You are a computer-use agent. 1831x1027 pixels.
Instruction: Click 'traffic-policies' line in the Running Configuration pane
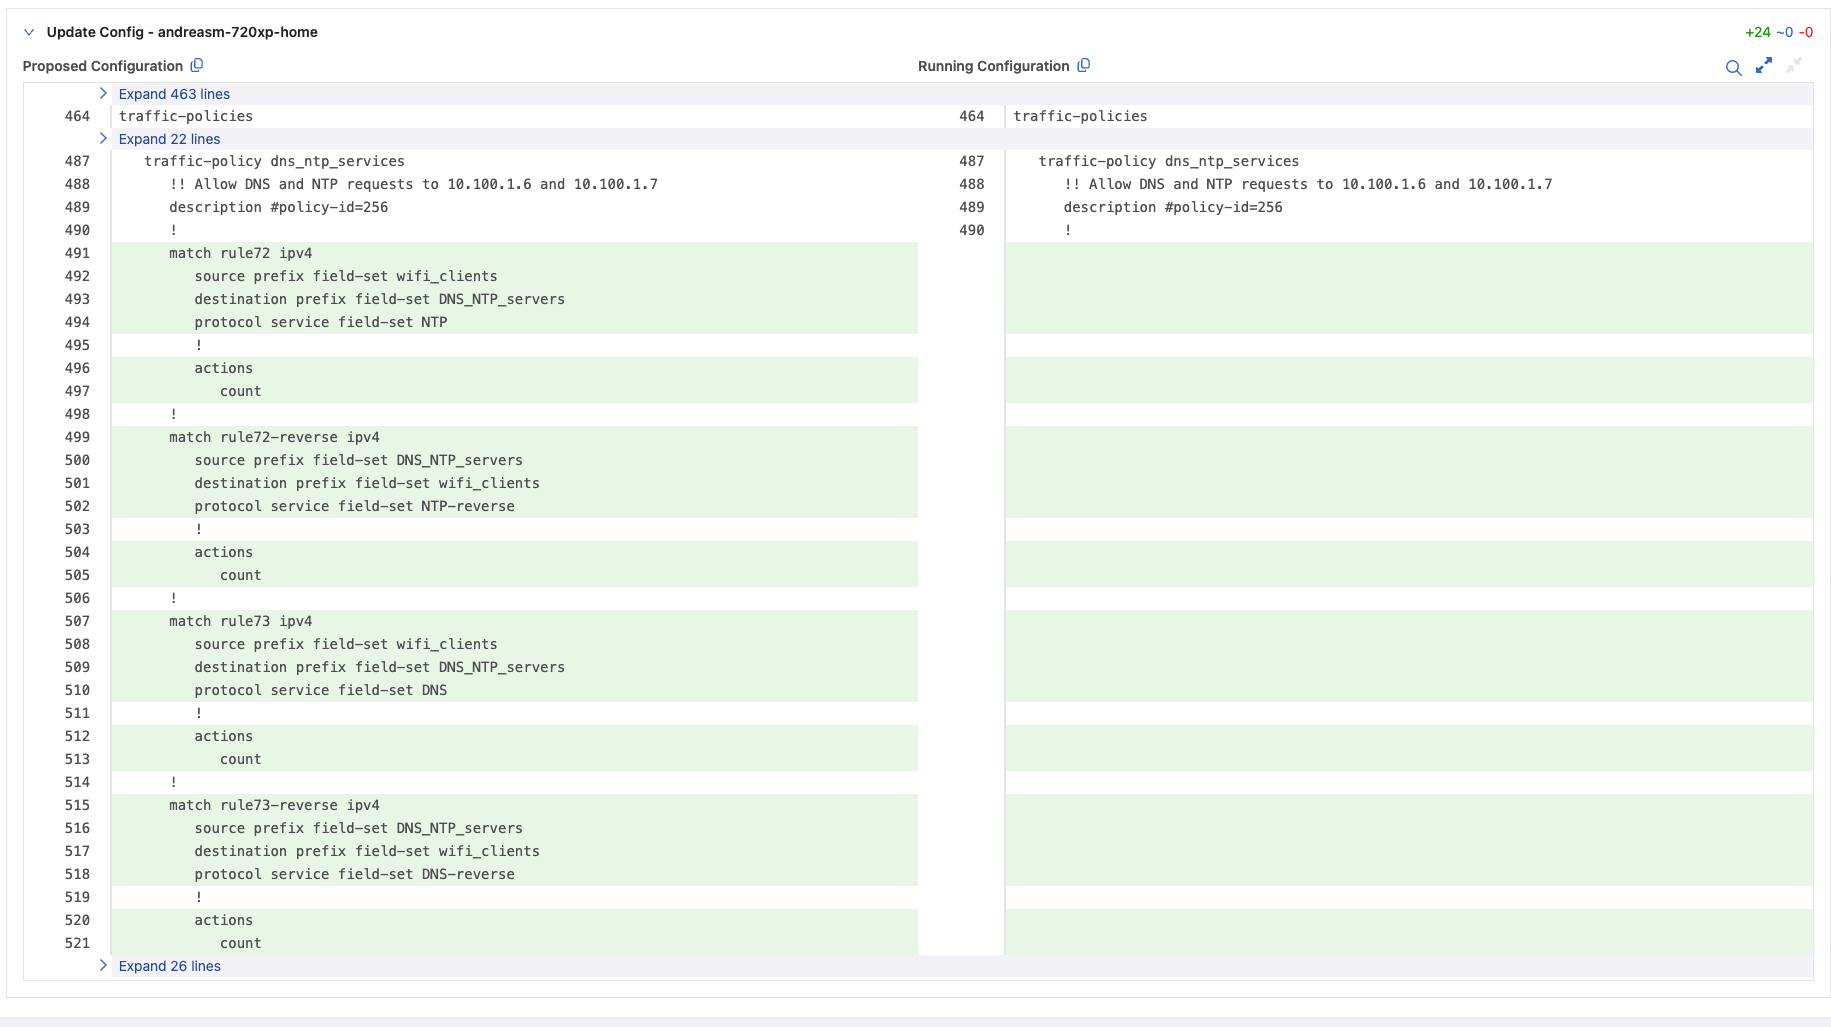coord(1080,116)
